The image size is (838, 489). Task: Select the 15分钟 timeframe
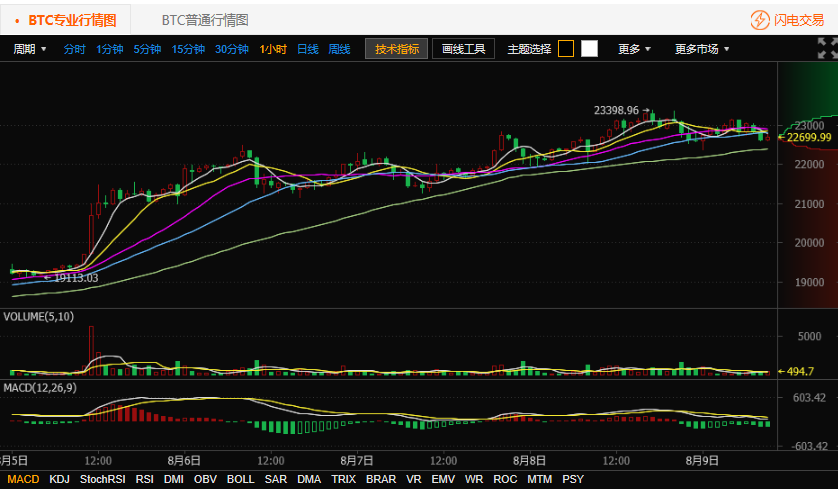(x=188, y=49)
